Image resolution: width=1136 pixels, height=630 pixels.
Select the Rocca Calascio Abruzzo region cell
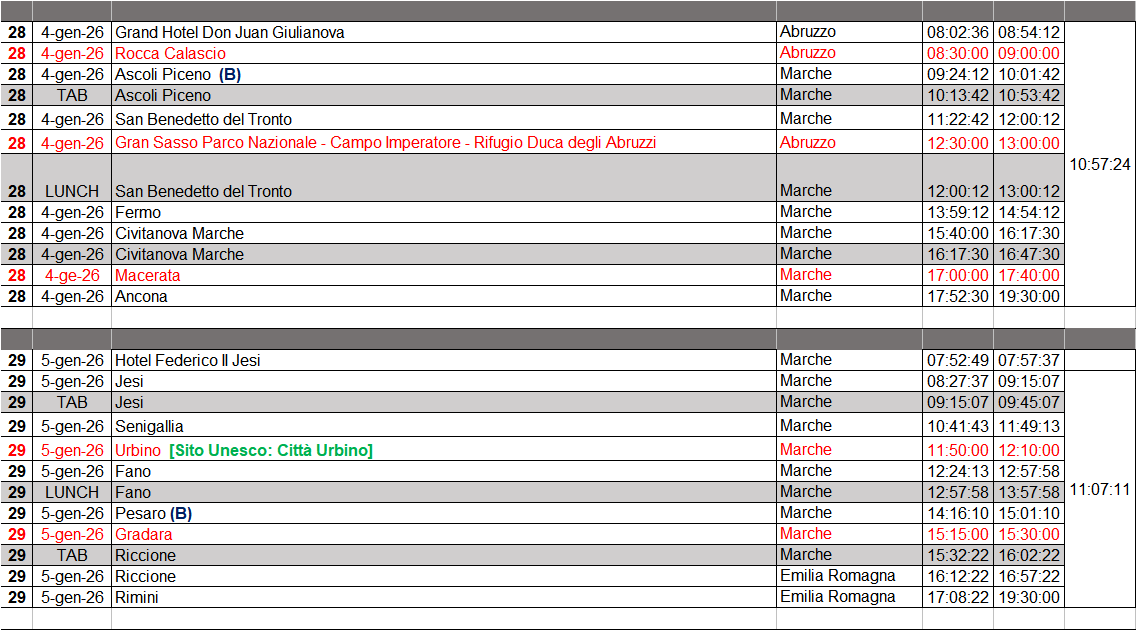(807, 53)
